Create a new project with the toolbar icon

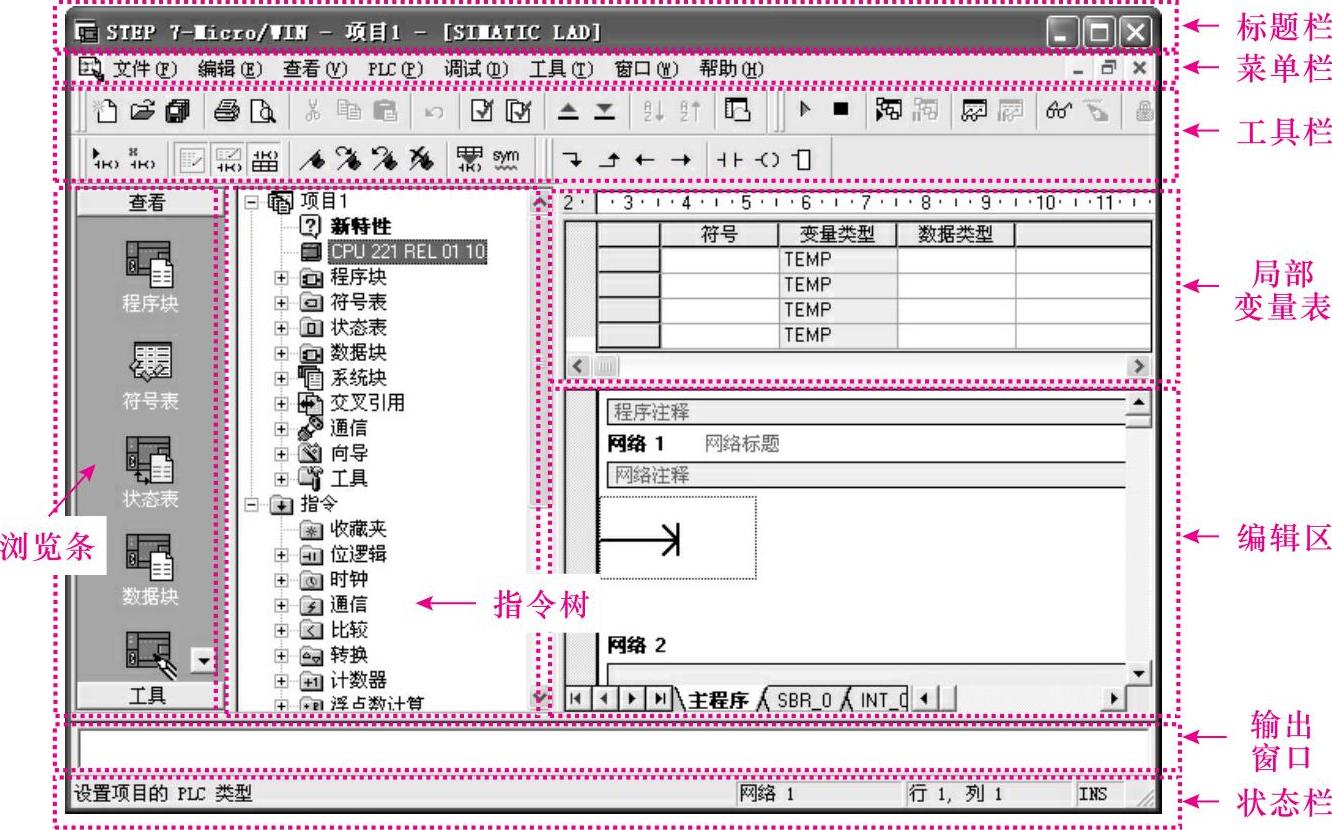[105, 111]
